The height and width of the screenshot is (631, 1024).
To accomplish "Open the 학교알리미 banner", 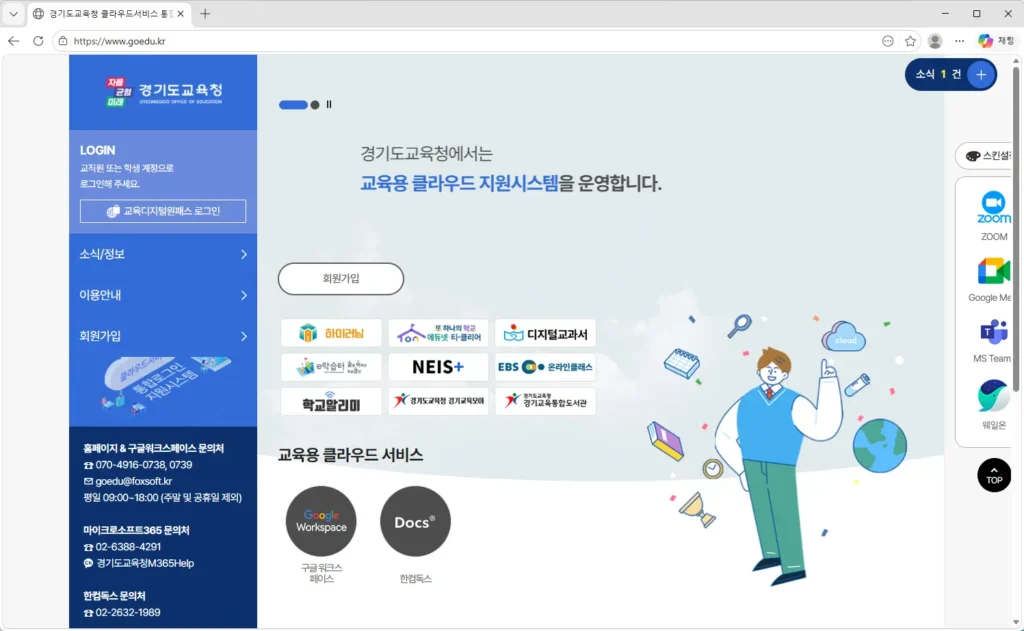I will tap(331, 401).
